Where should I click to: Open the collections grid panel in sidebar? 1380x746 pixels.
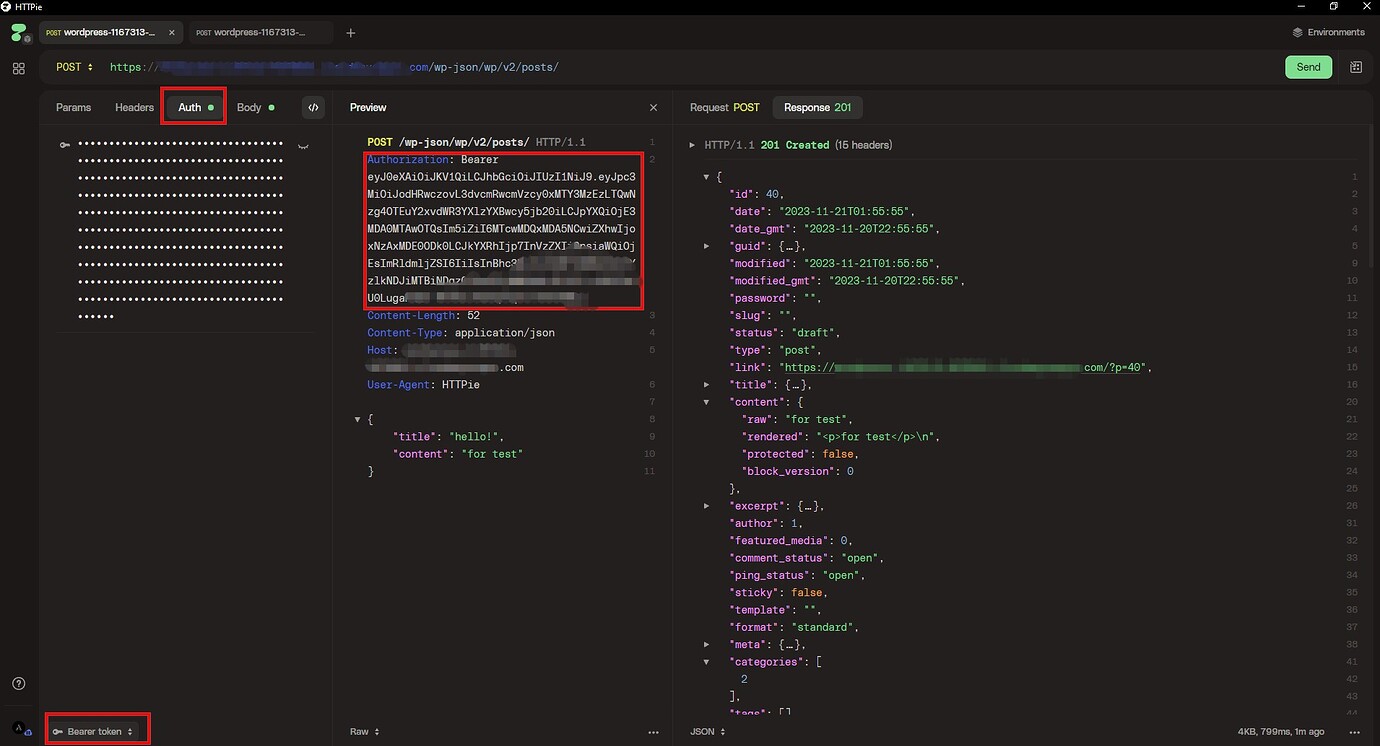18,67
